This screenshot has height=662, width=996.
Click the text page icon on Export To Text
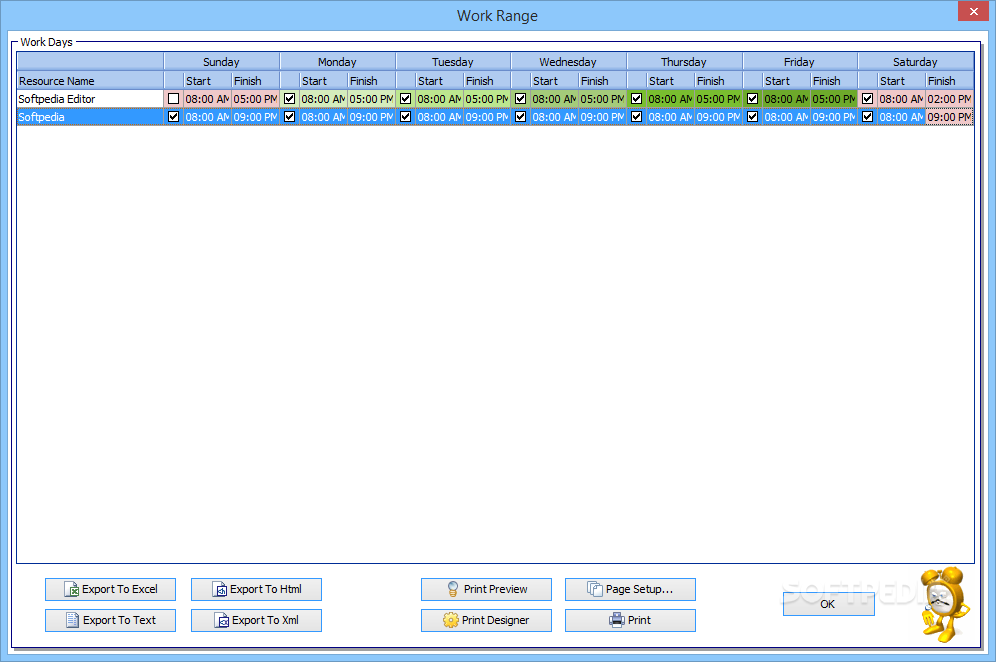click(x=72, y=620)
